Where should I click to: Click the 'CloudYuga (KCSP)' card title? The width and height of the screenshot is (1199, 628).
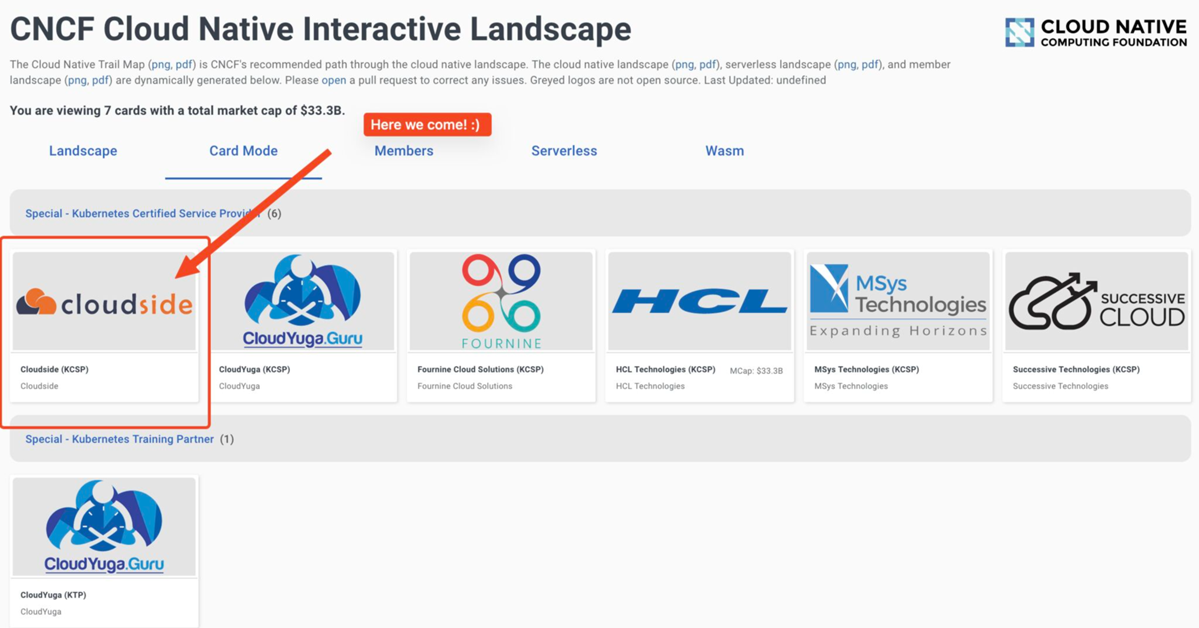(255, 369)
